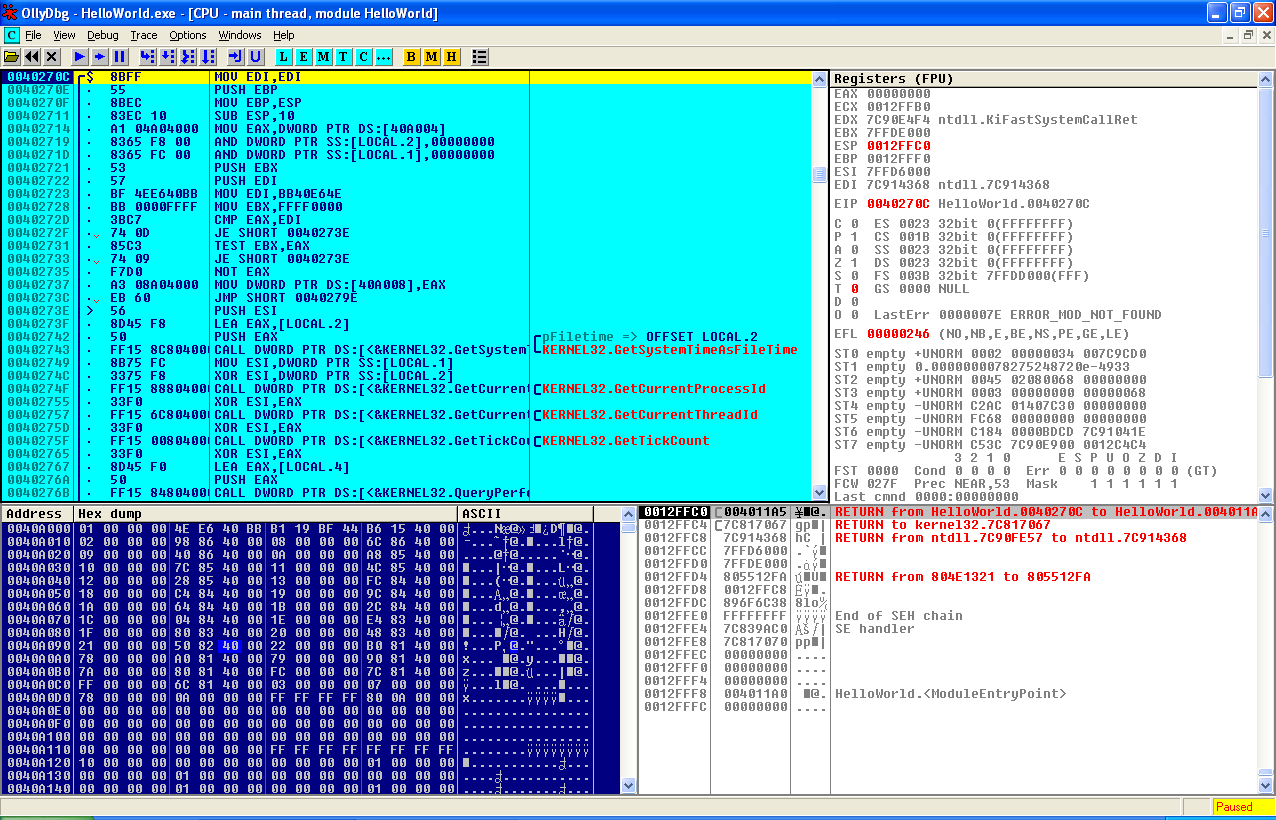Click the highlighted byte 40 in hex dump

pos(229,646)
